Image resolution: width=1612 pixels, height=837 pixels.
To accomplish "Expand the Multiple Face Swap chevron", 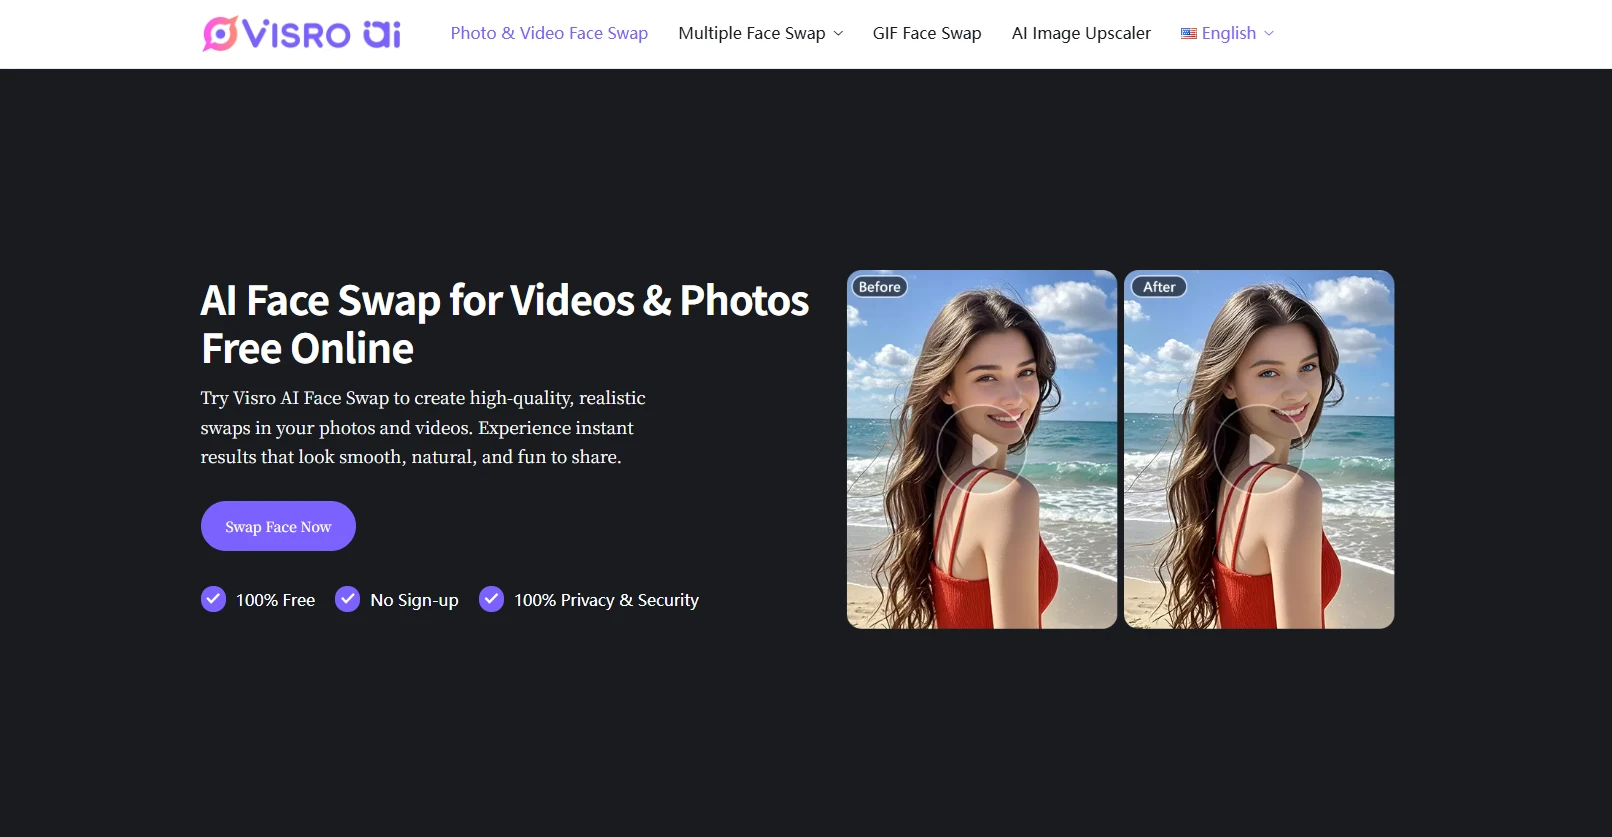I will click(838, 34).
